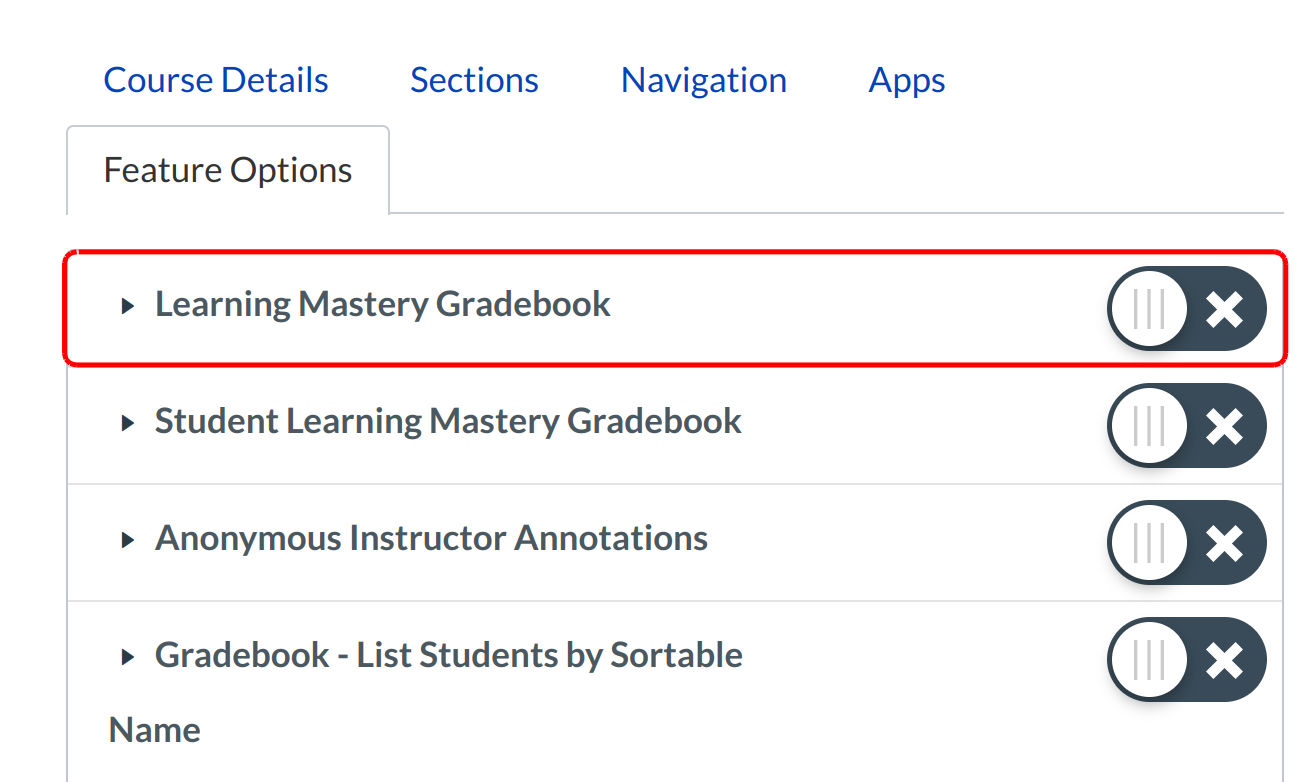Expand Gradebook - List Students by Sortable arrow
Viewport: 1306px width, 782px height.
point(127,657)
